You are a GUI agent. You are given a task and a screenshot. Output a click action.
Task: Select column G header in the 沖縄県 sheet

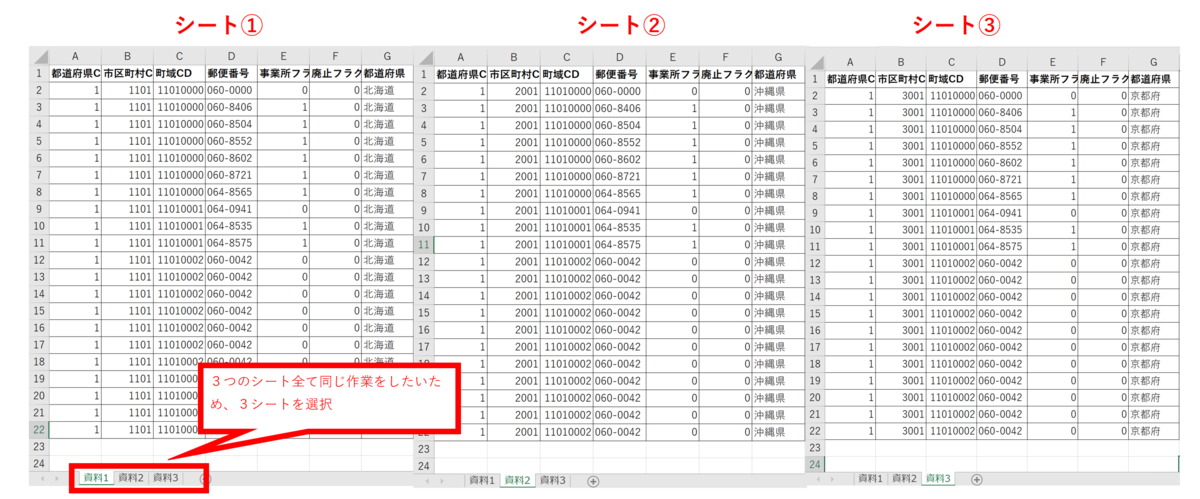[777, 56]
